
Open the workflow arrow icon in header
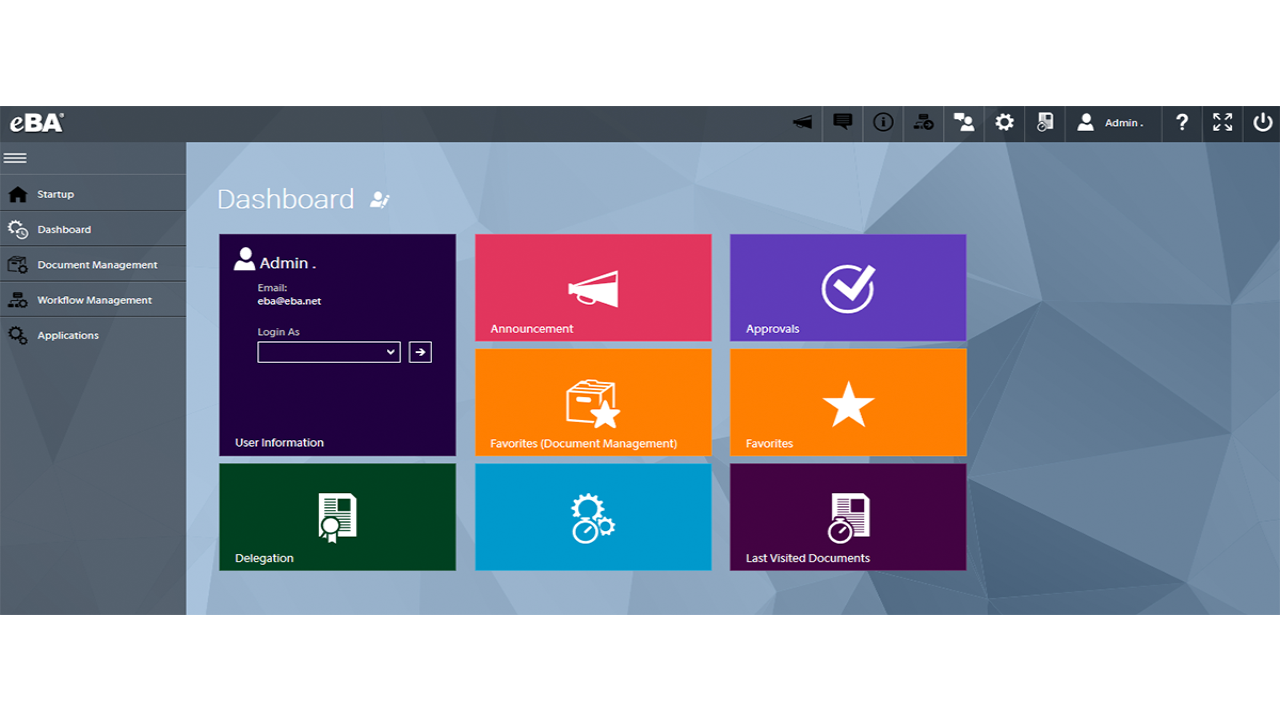[923, 122]
